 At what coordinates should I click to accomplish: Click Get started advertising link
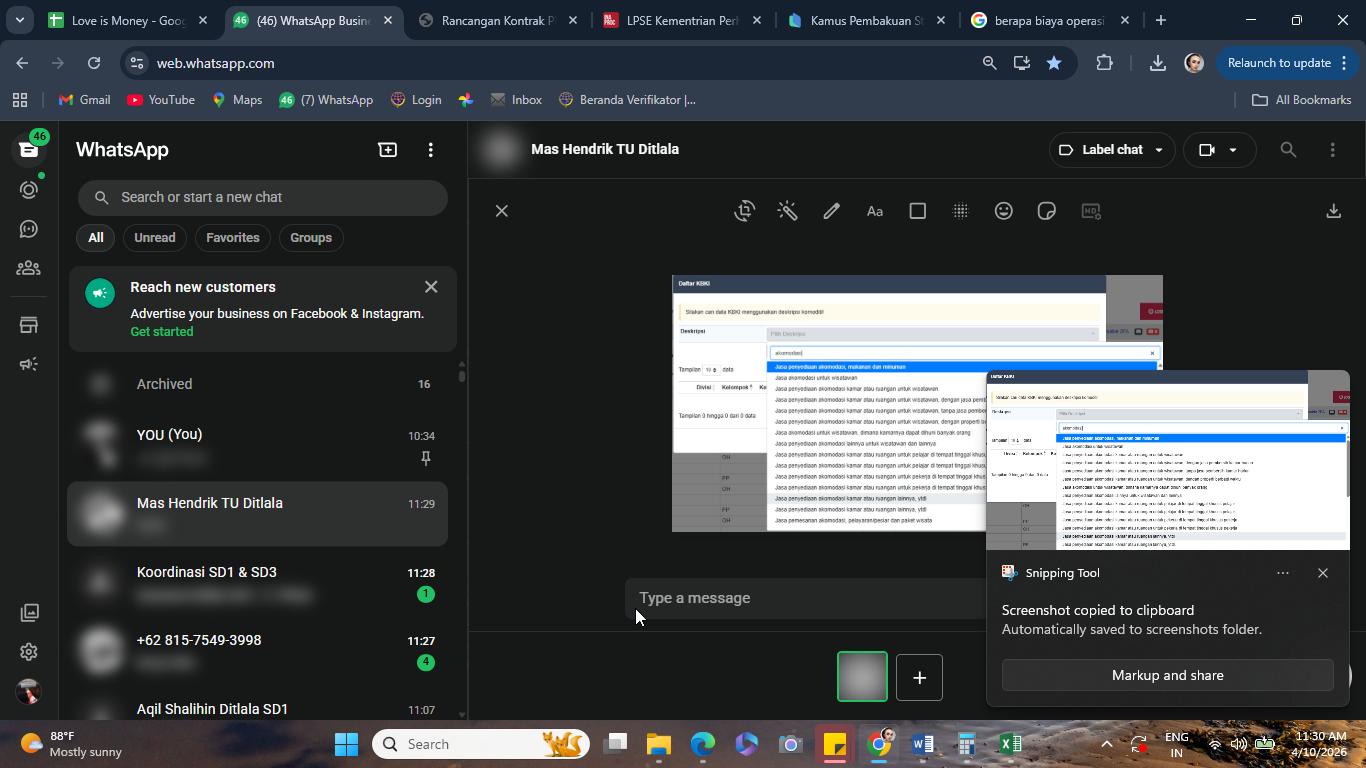162,332
